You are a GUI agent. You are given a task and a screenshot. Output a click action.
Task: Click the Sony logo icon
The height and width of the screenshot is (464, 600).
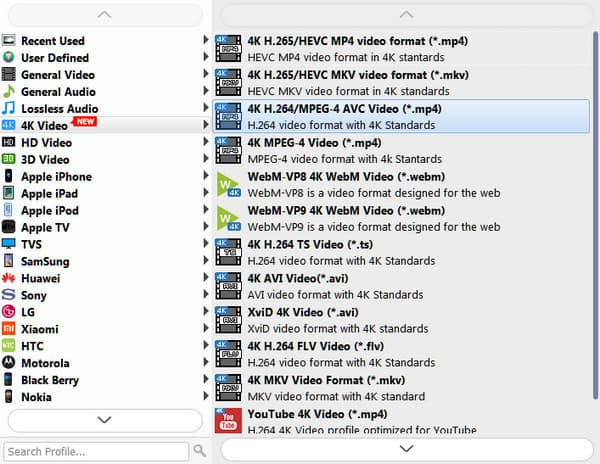(8, 295)
